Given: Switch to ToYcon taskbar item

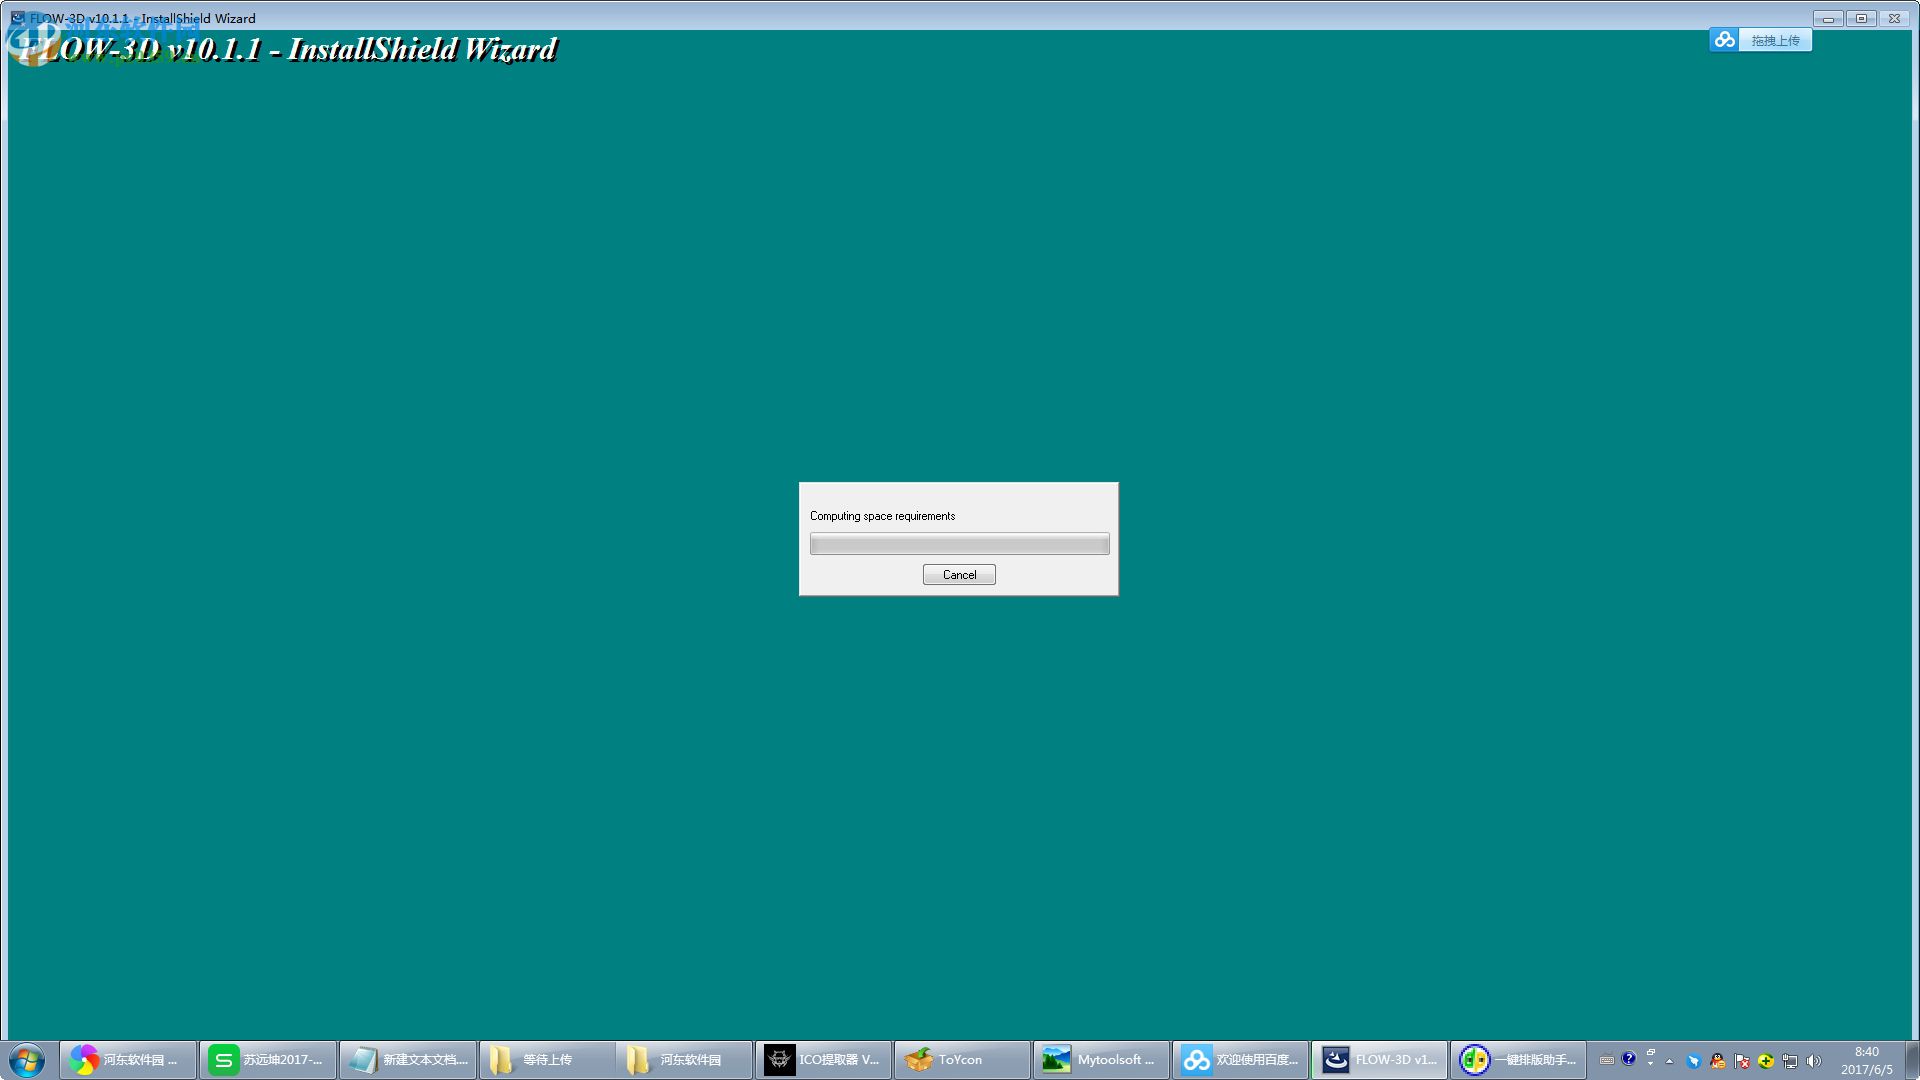Looking at the screenshot, I should click(963, 1060).
